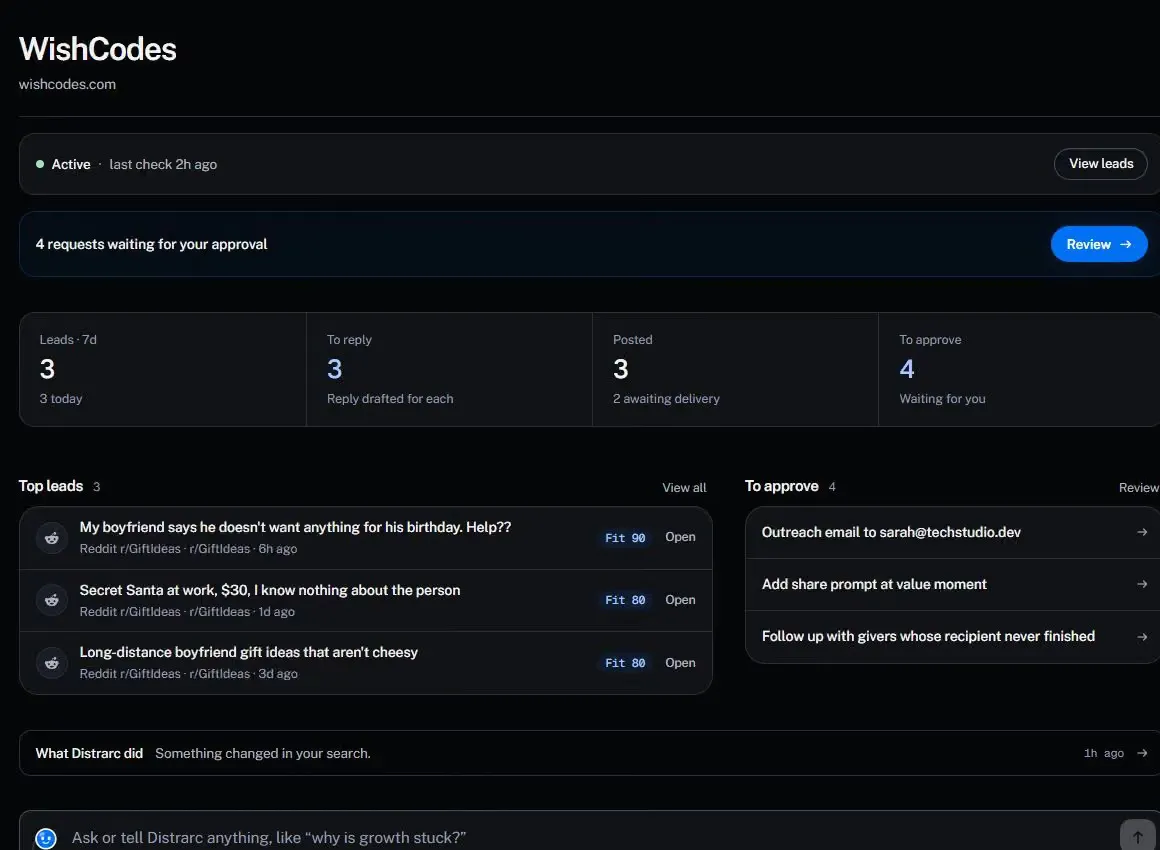1160x850 pixels.
Task: Click the blue Review button
Action: point(1099,244)
